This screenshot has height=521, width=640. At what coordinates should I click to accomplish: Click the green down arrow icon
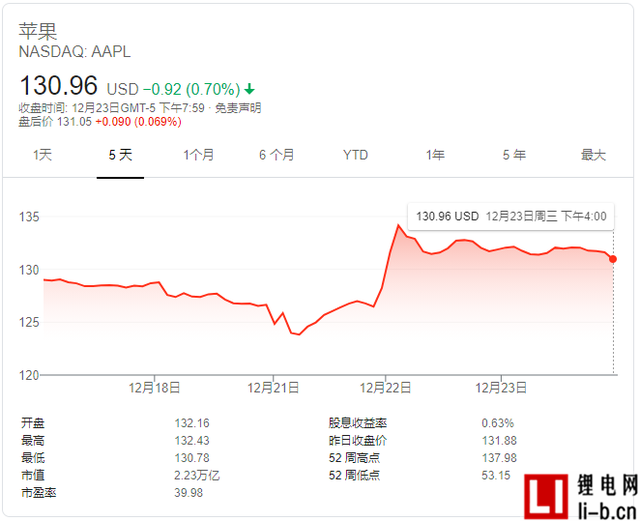click(x=249, y=89)
